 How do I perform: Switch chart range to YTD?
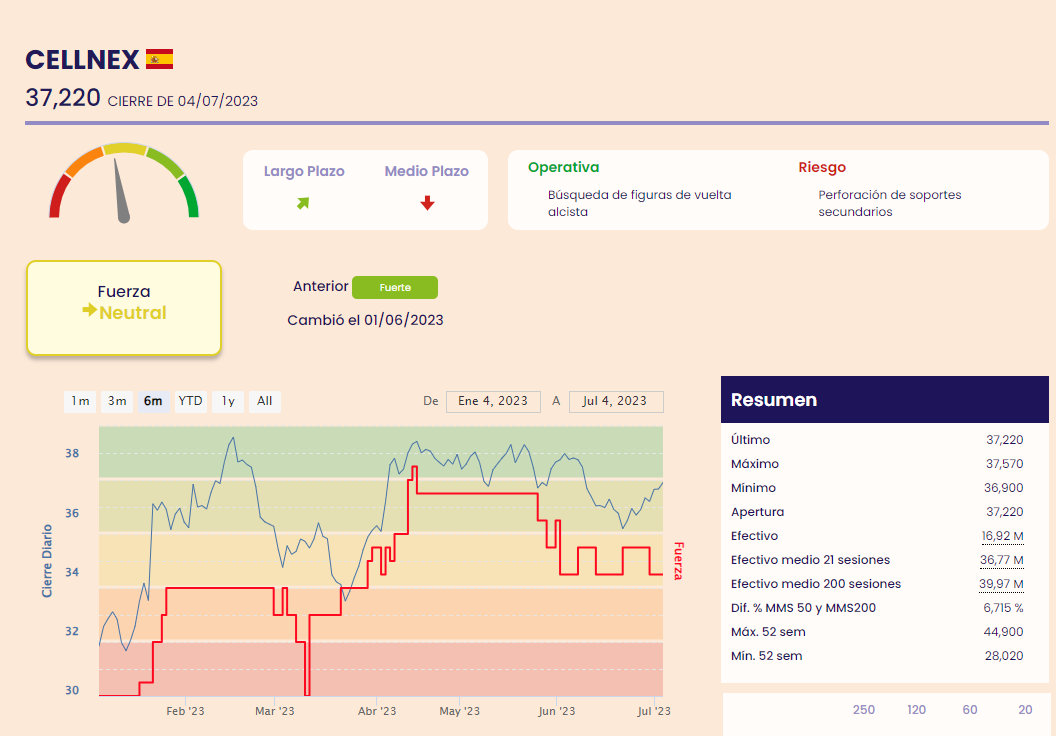tap(190, 401)
